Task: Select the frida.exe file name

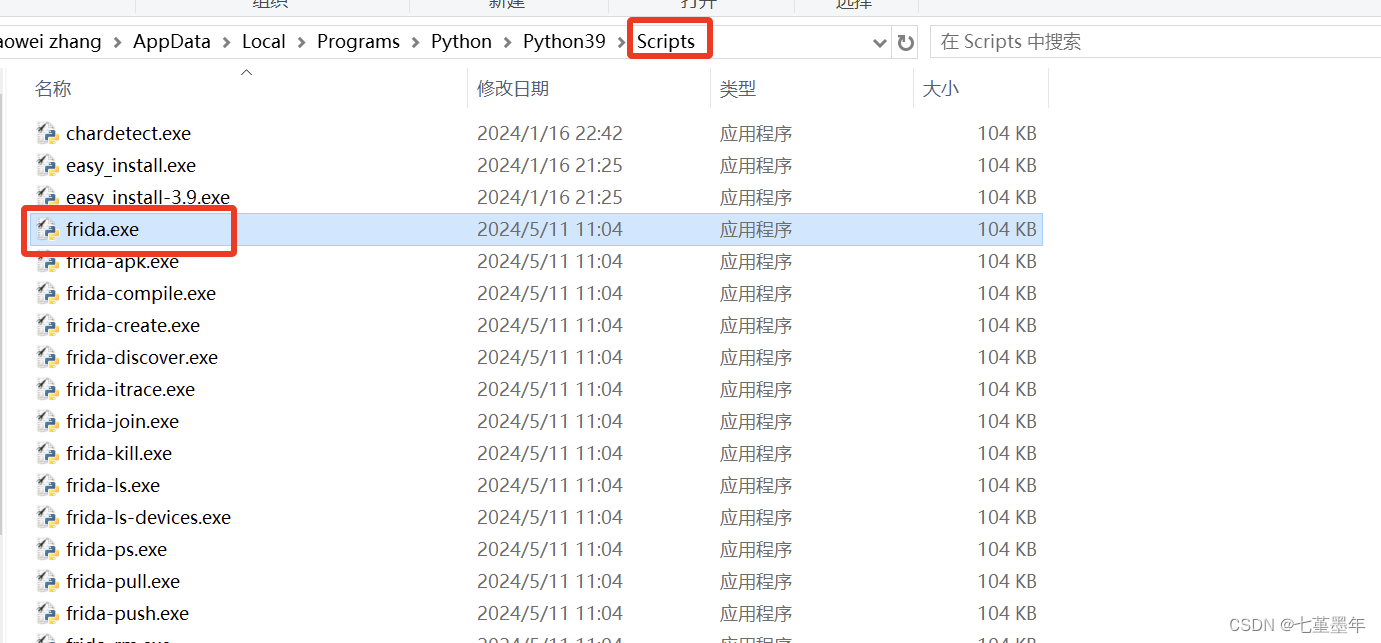Action: pyautogui.click(x=102, y=229)
